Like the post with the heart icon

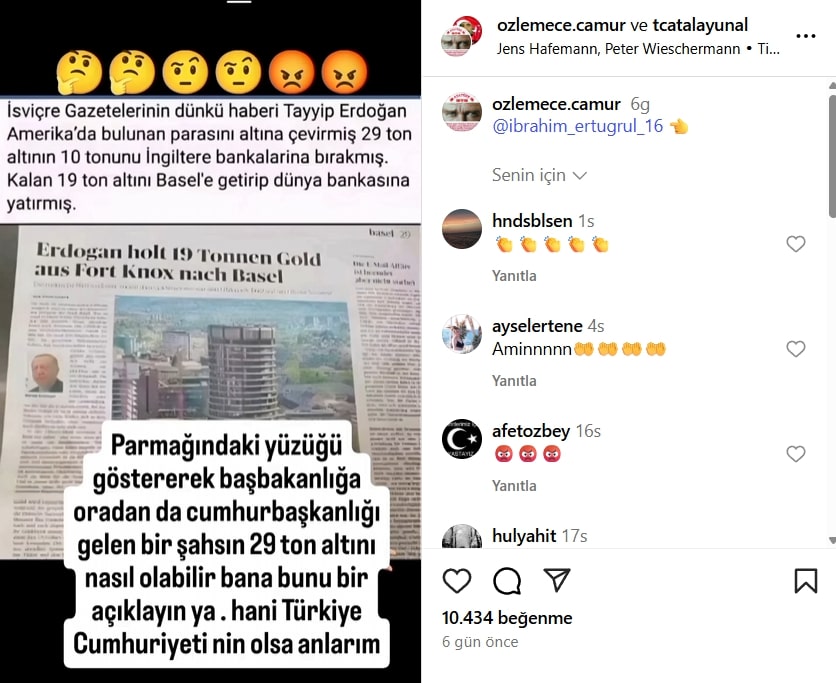click(x=457, y=581)
